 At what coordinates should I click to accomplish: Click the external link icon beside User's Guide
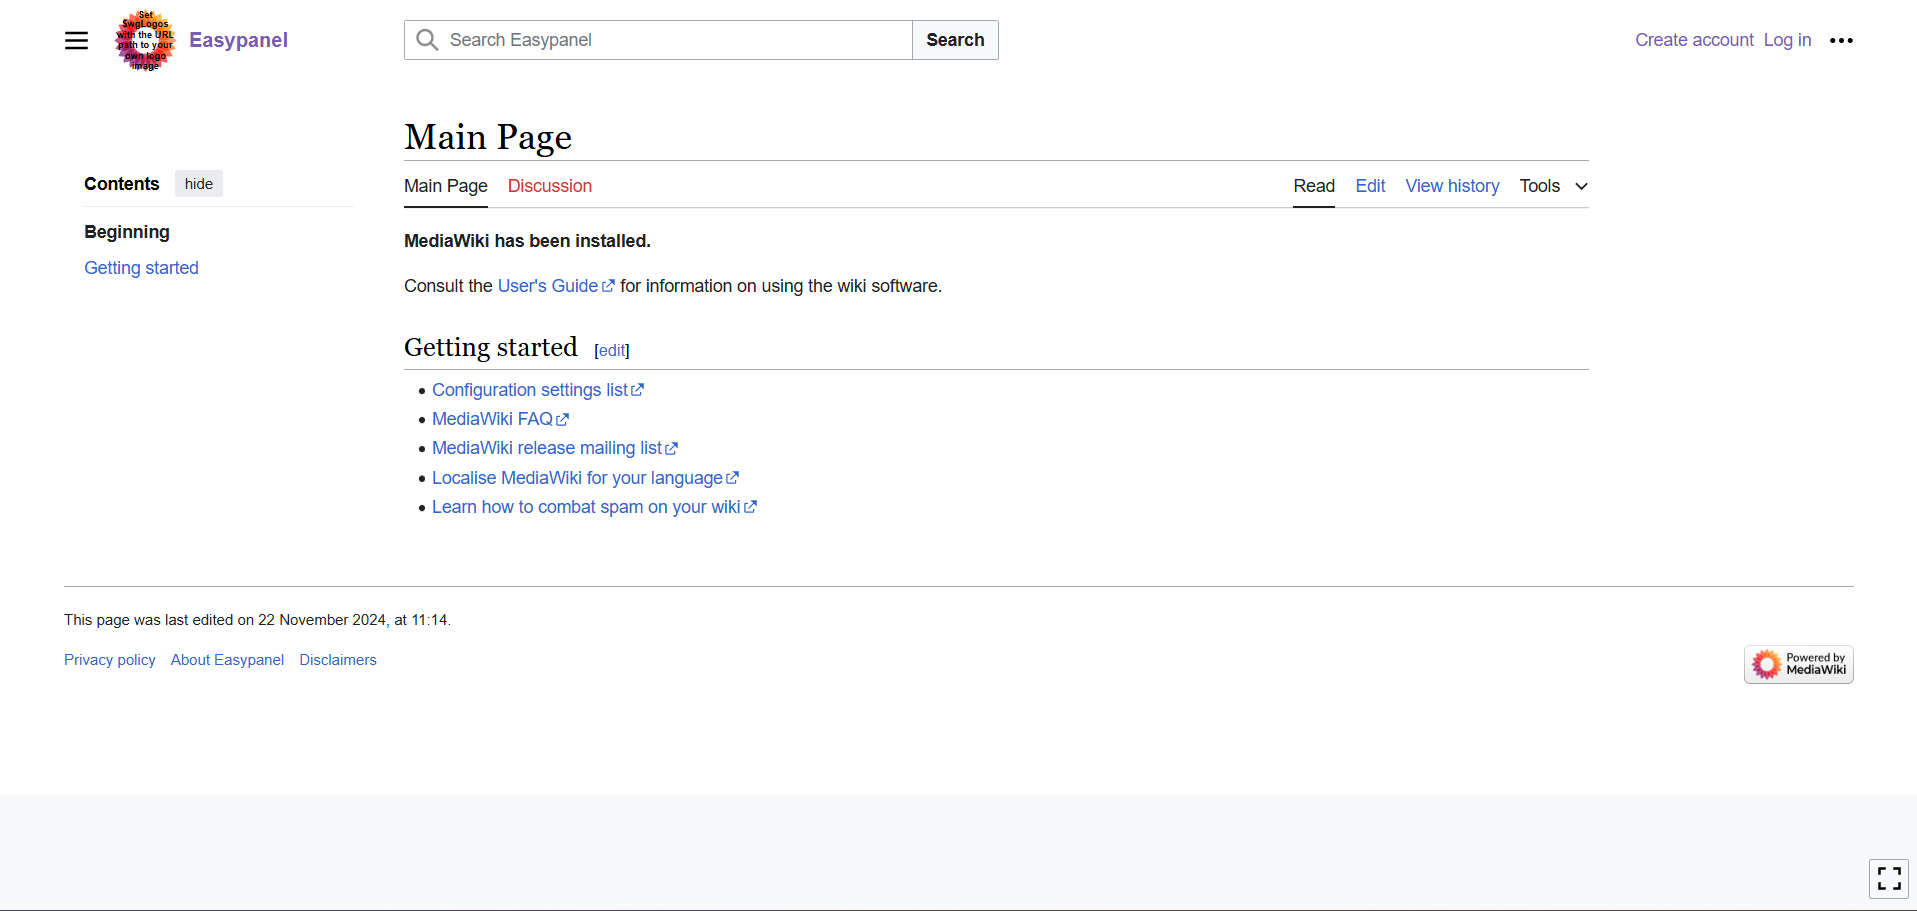609,285
